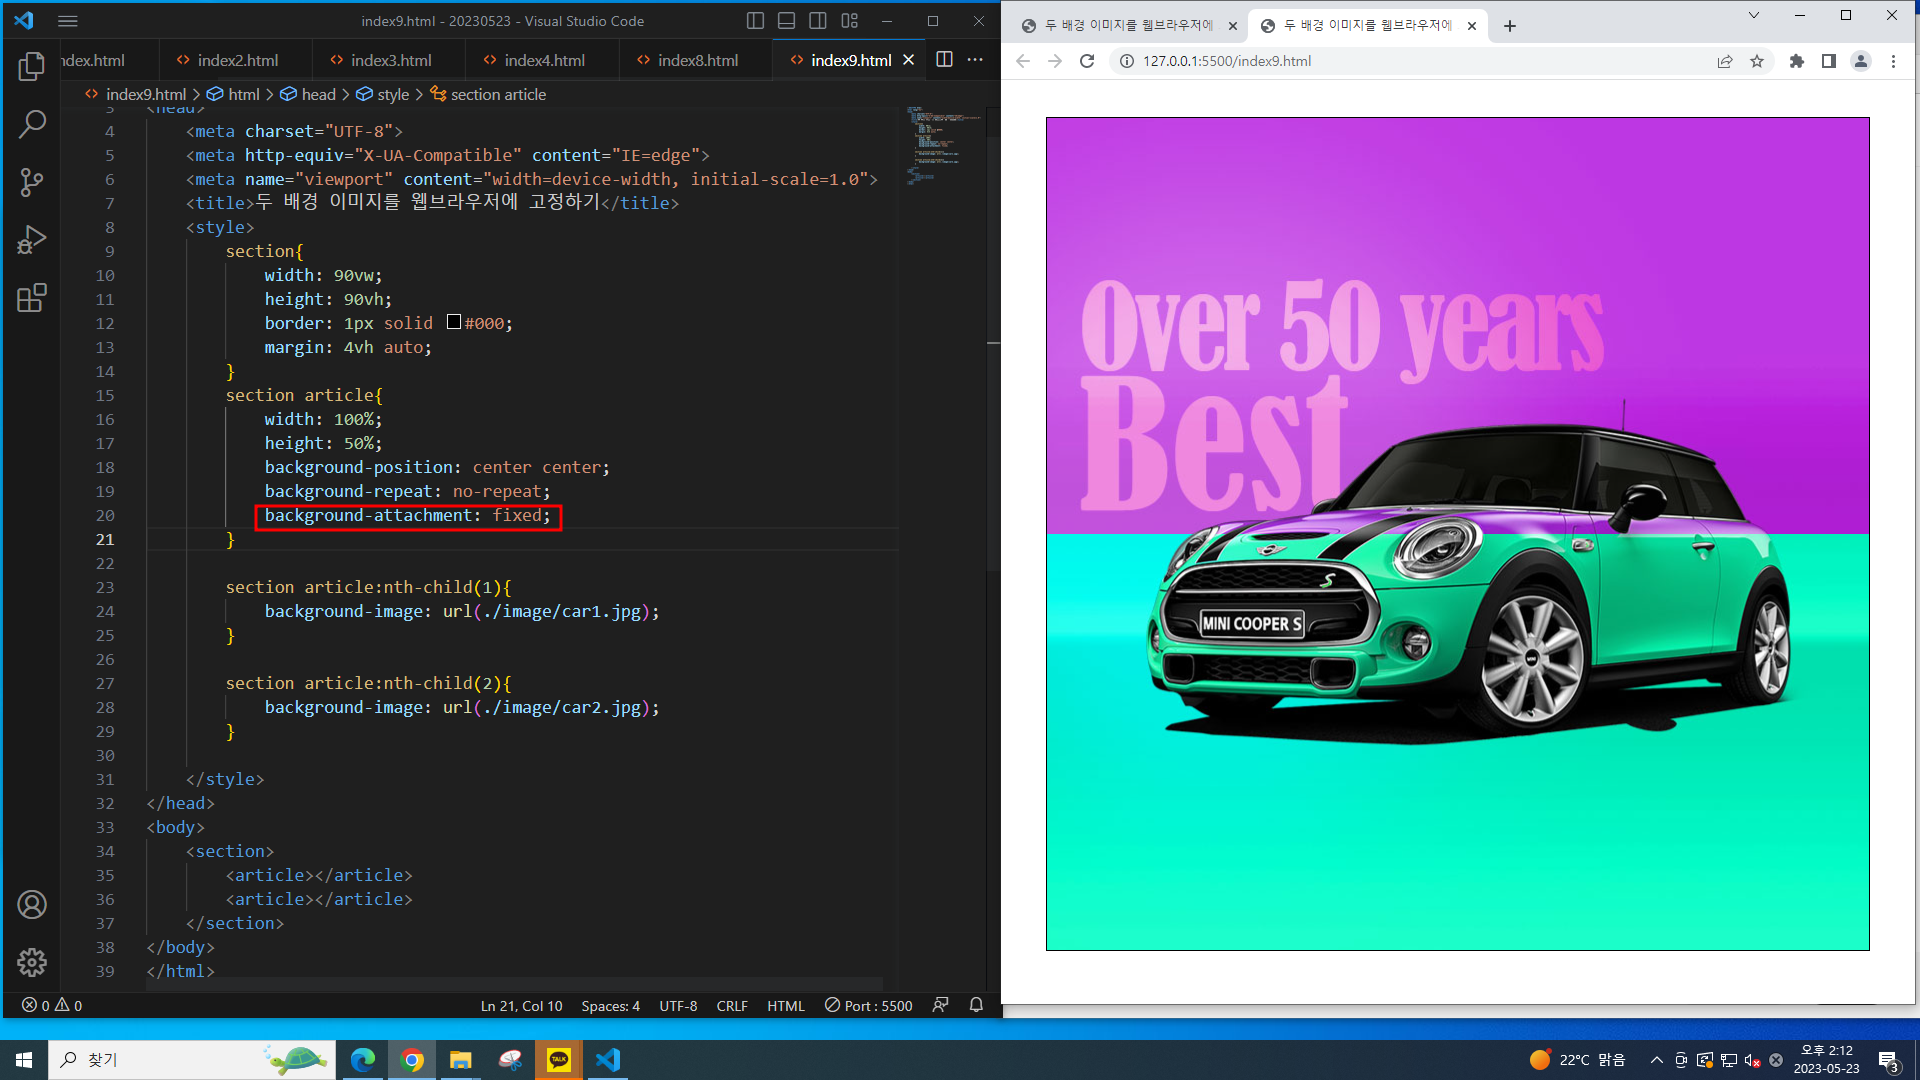Open File Explorer from taskbar
Viewport: 1920px width, 1080px height.
tap(460, 1059)
